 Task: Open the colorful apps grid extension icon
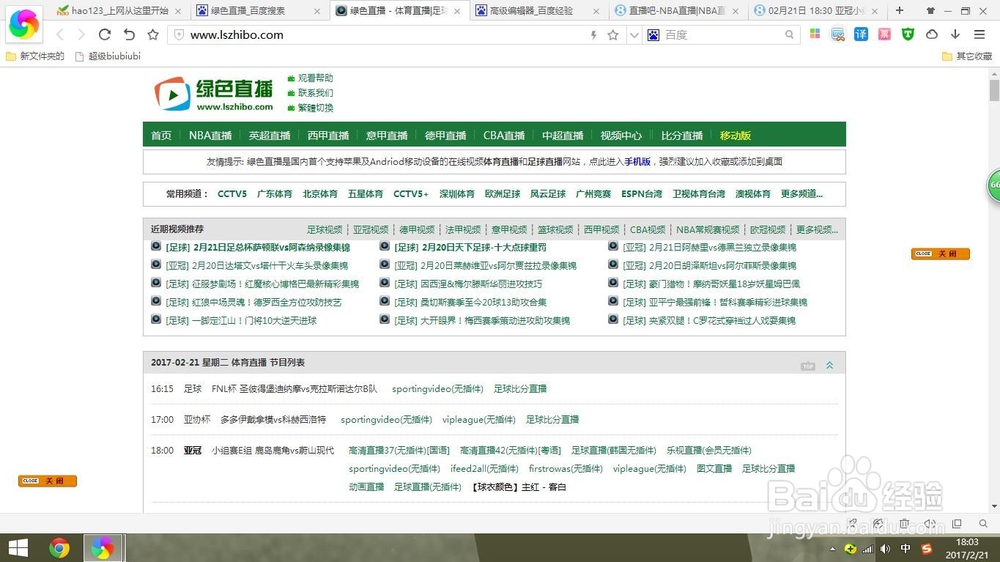[x=814, y=34]
